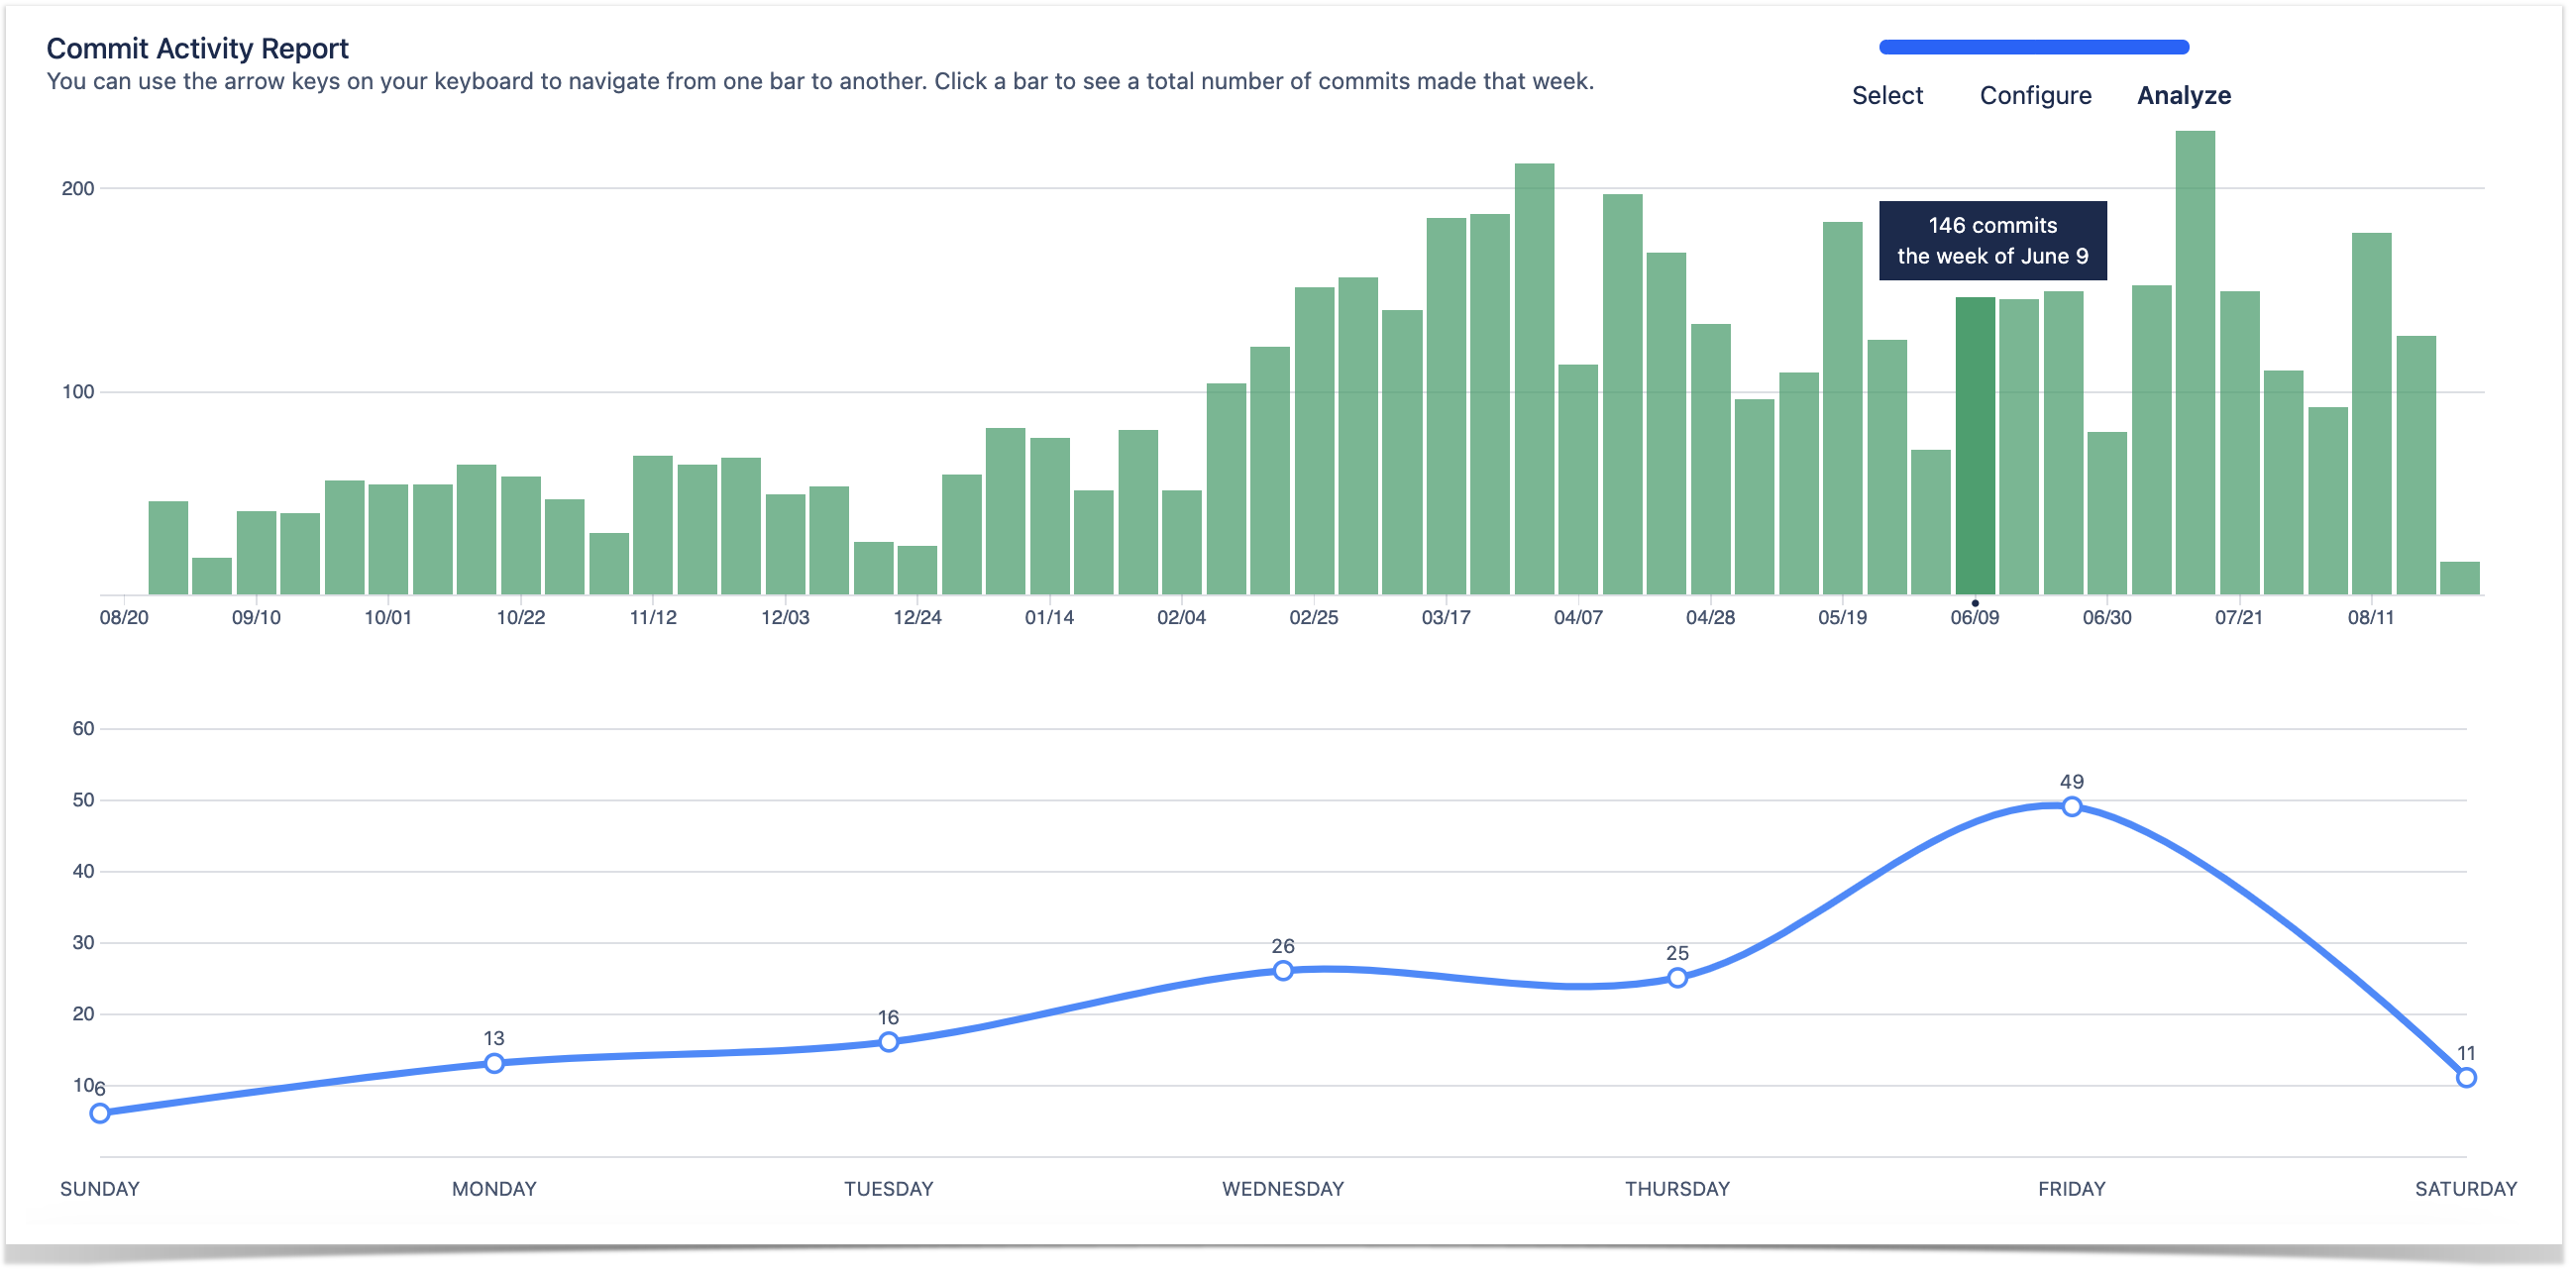Click the 200 y-axis label

click(78, 189)
